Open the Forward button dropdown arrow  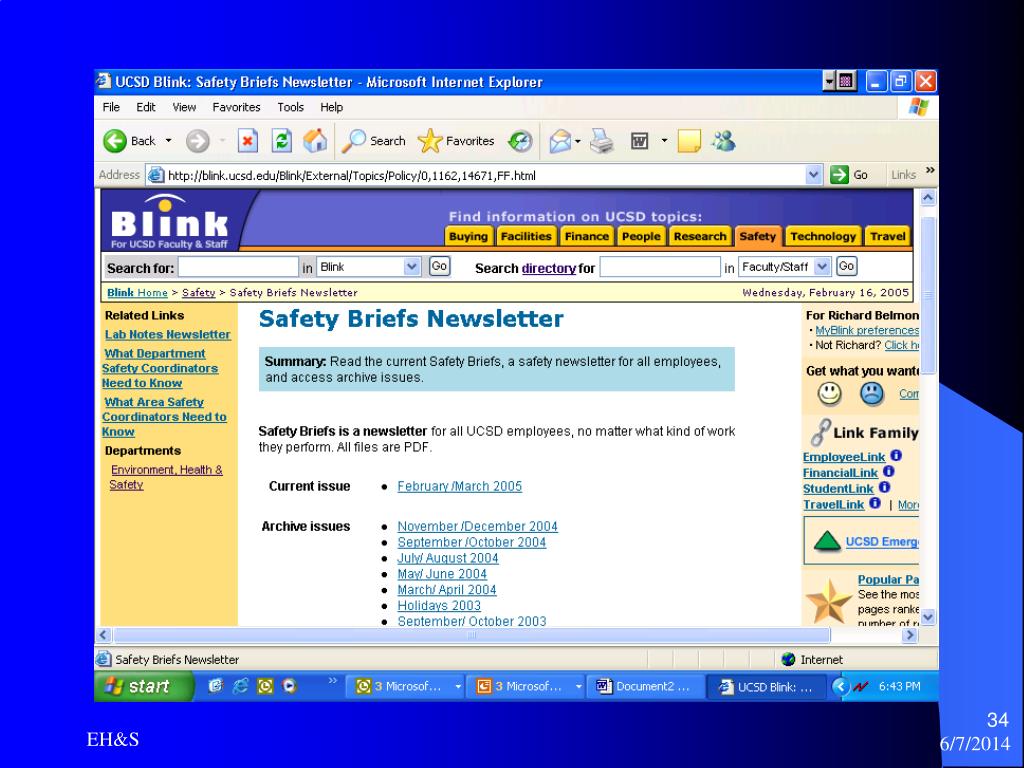pyautogui.click(x=222, y=141)
